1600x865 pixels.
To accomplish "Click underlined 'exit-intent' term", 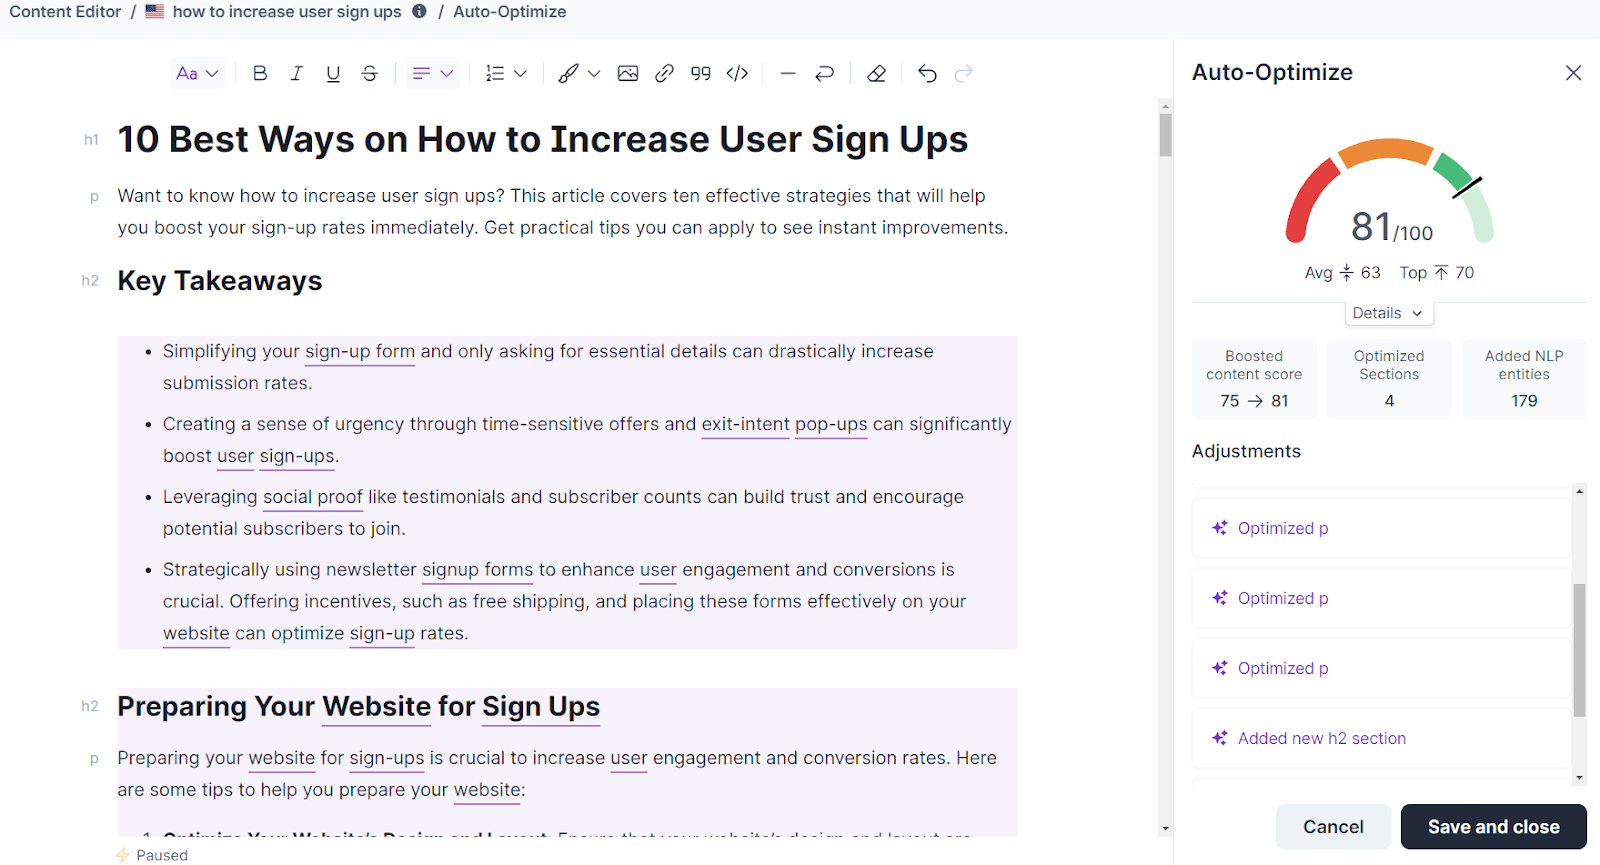I will (745, 424).
